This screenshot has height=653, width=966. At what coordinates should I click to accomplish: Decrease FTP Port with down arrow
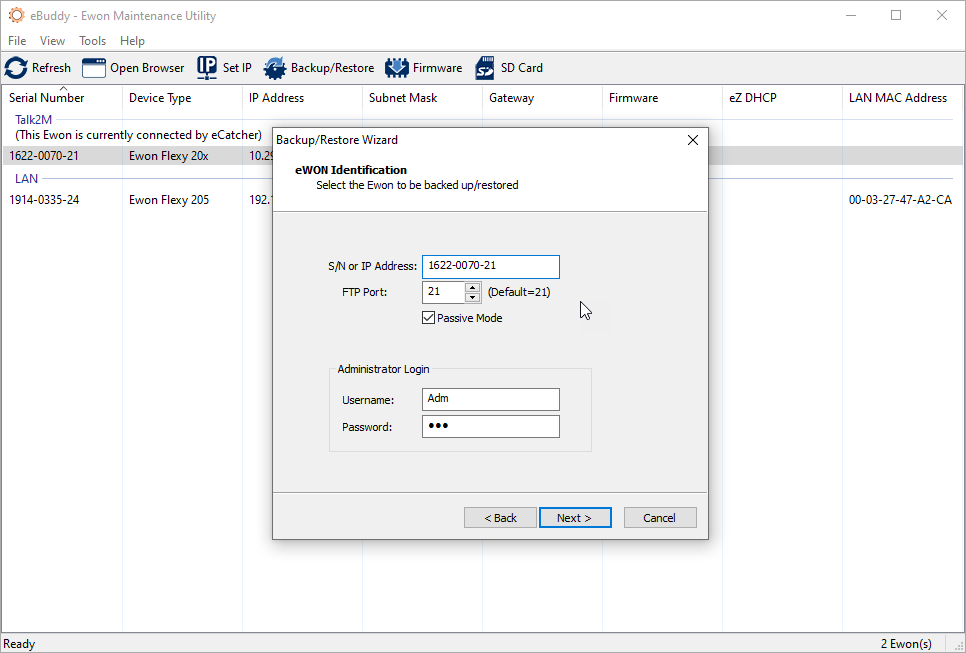[x=473, y=297]
